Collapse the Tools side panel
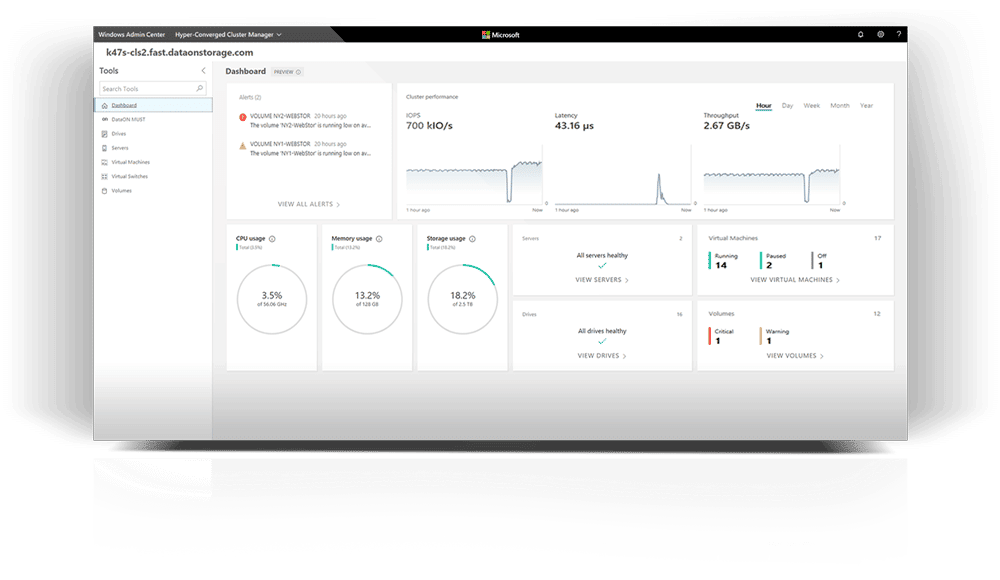 [203, 71]
